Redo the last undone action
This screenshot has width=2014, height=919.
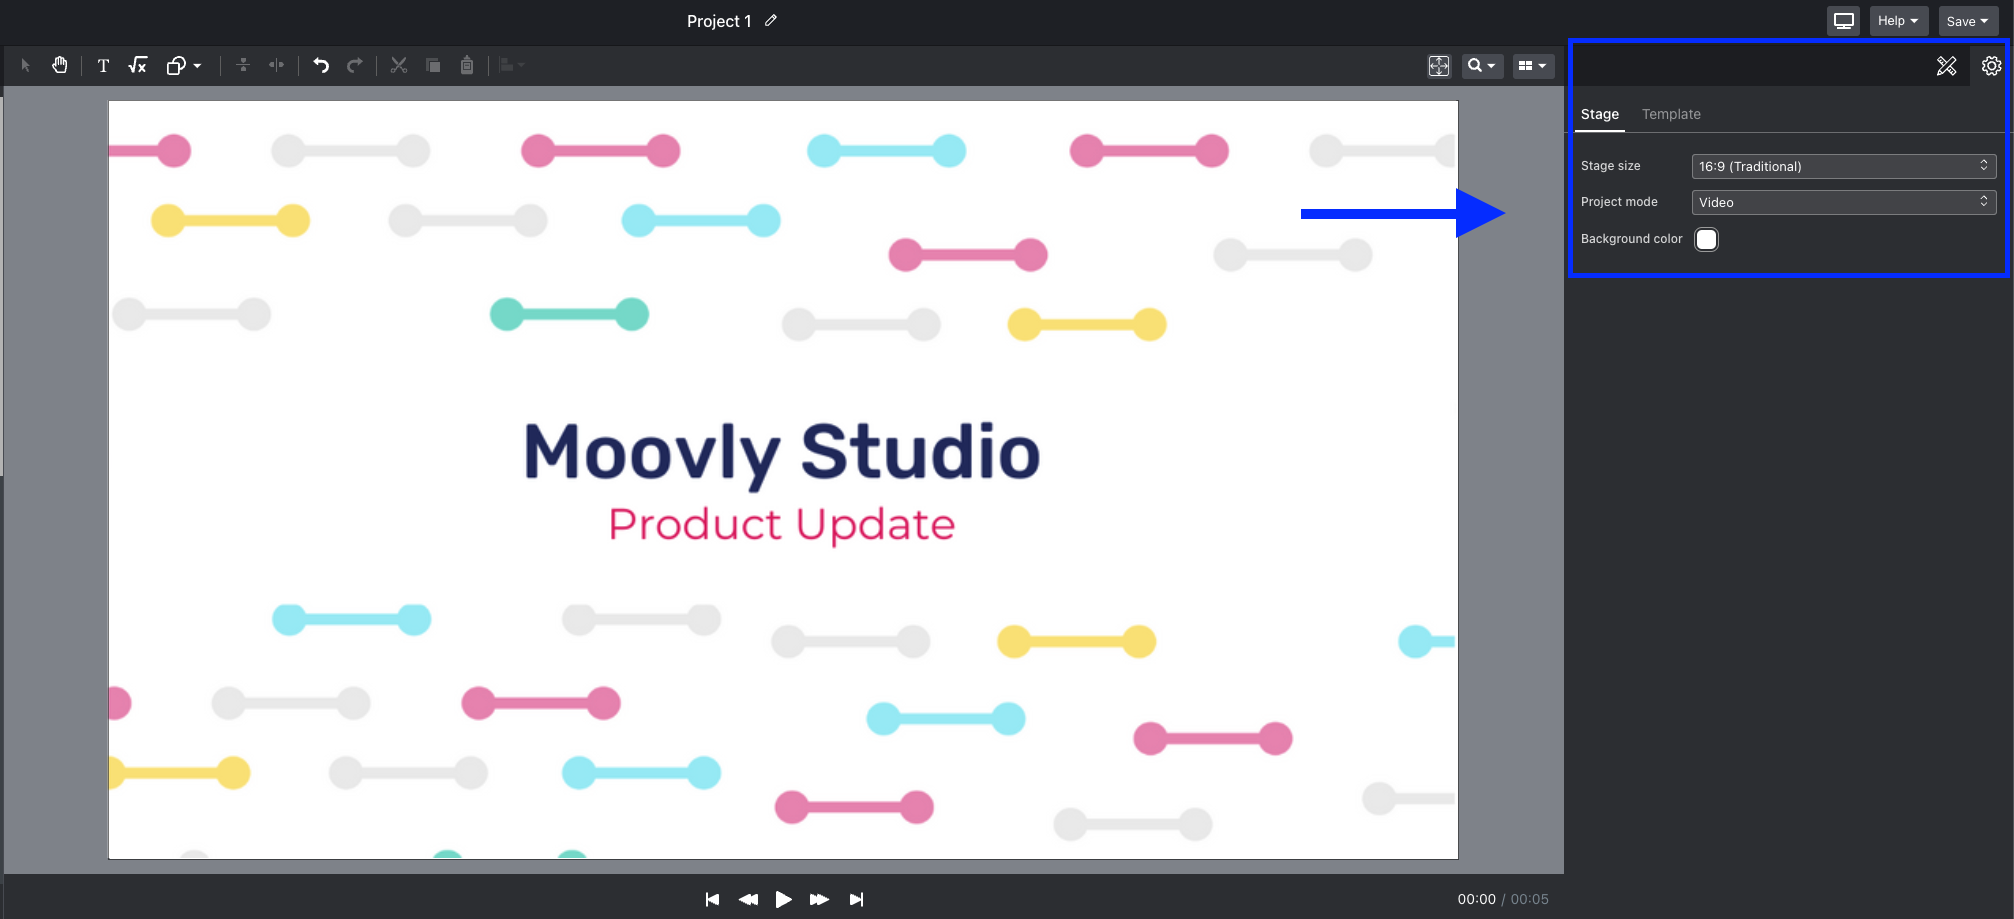coord(355,65)
